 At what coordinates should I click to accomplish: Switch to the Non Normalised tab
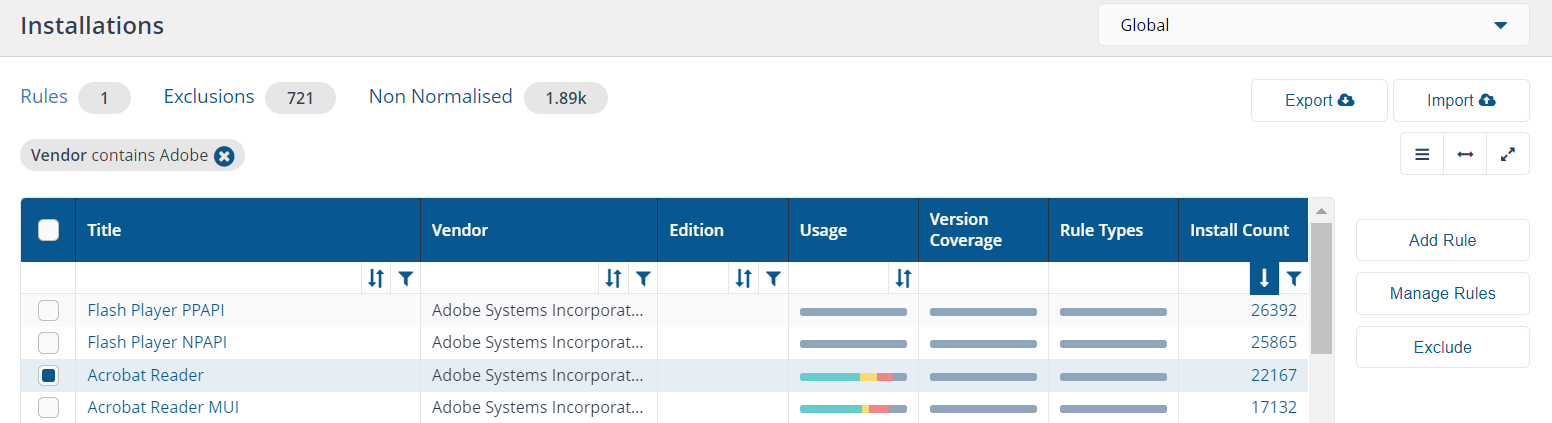440,97
